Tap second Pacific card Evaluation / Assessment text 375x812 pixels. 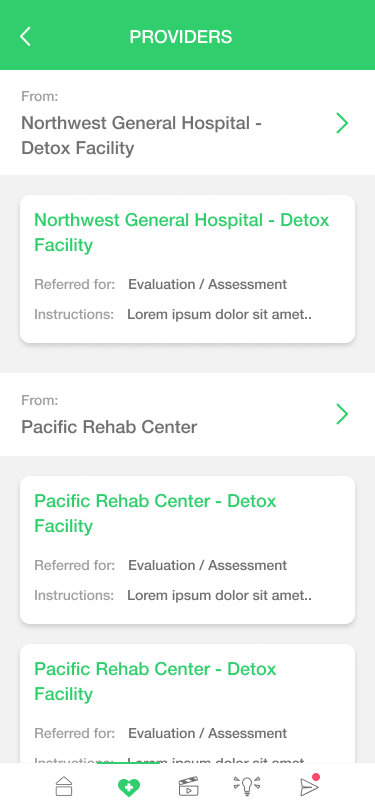point(208,733)
